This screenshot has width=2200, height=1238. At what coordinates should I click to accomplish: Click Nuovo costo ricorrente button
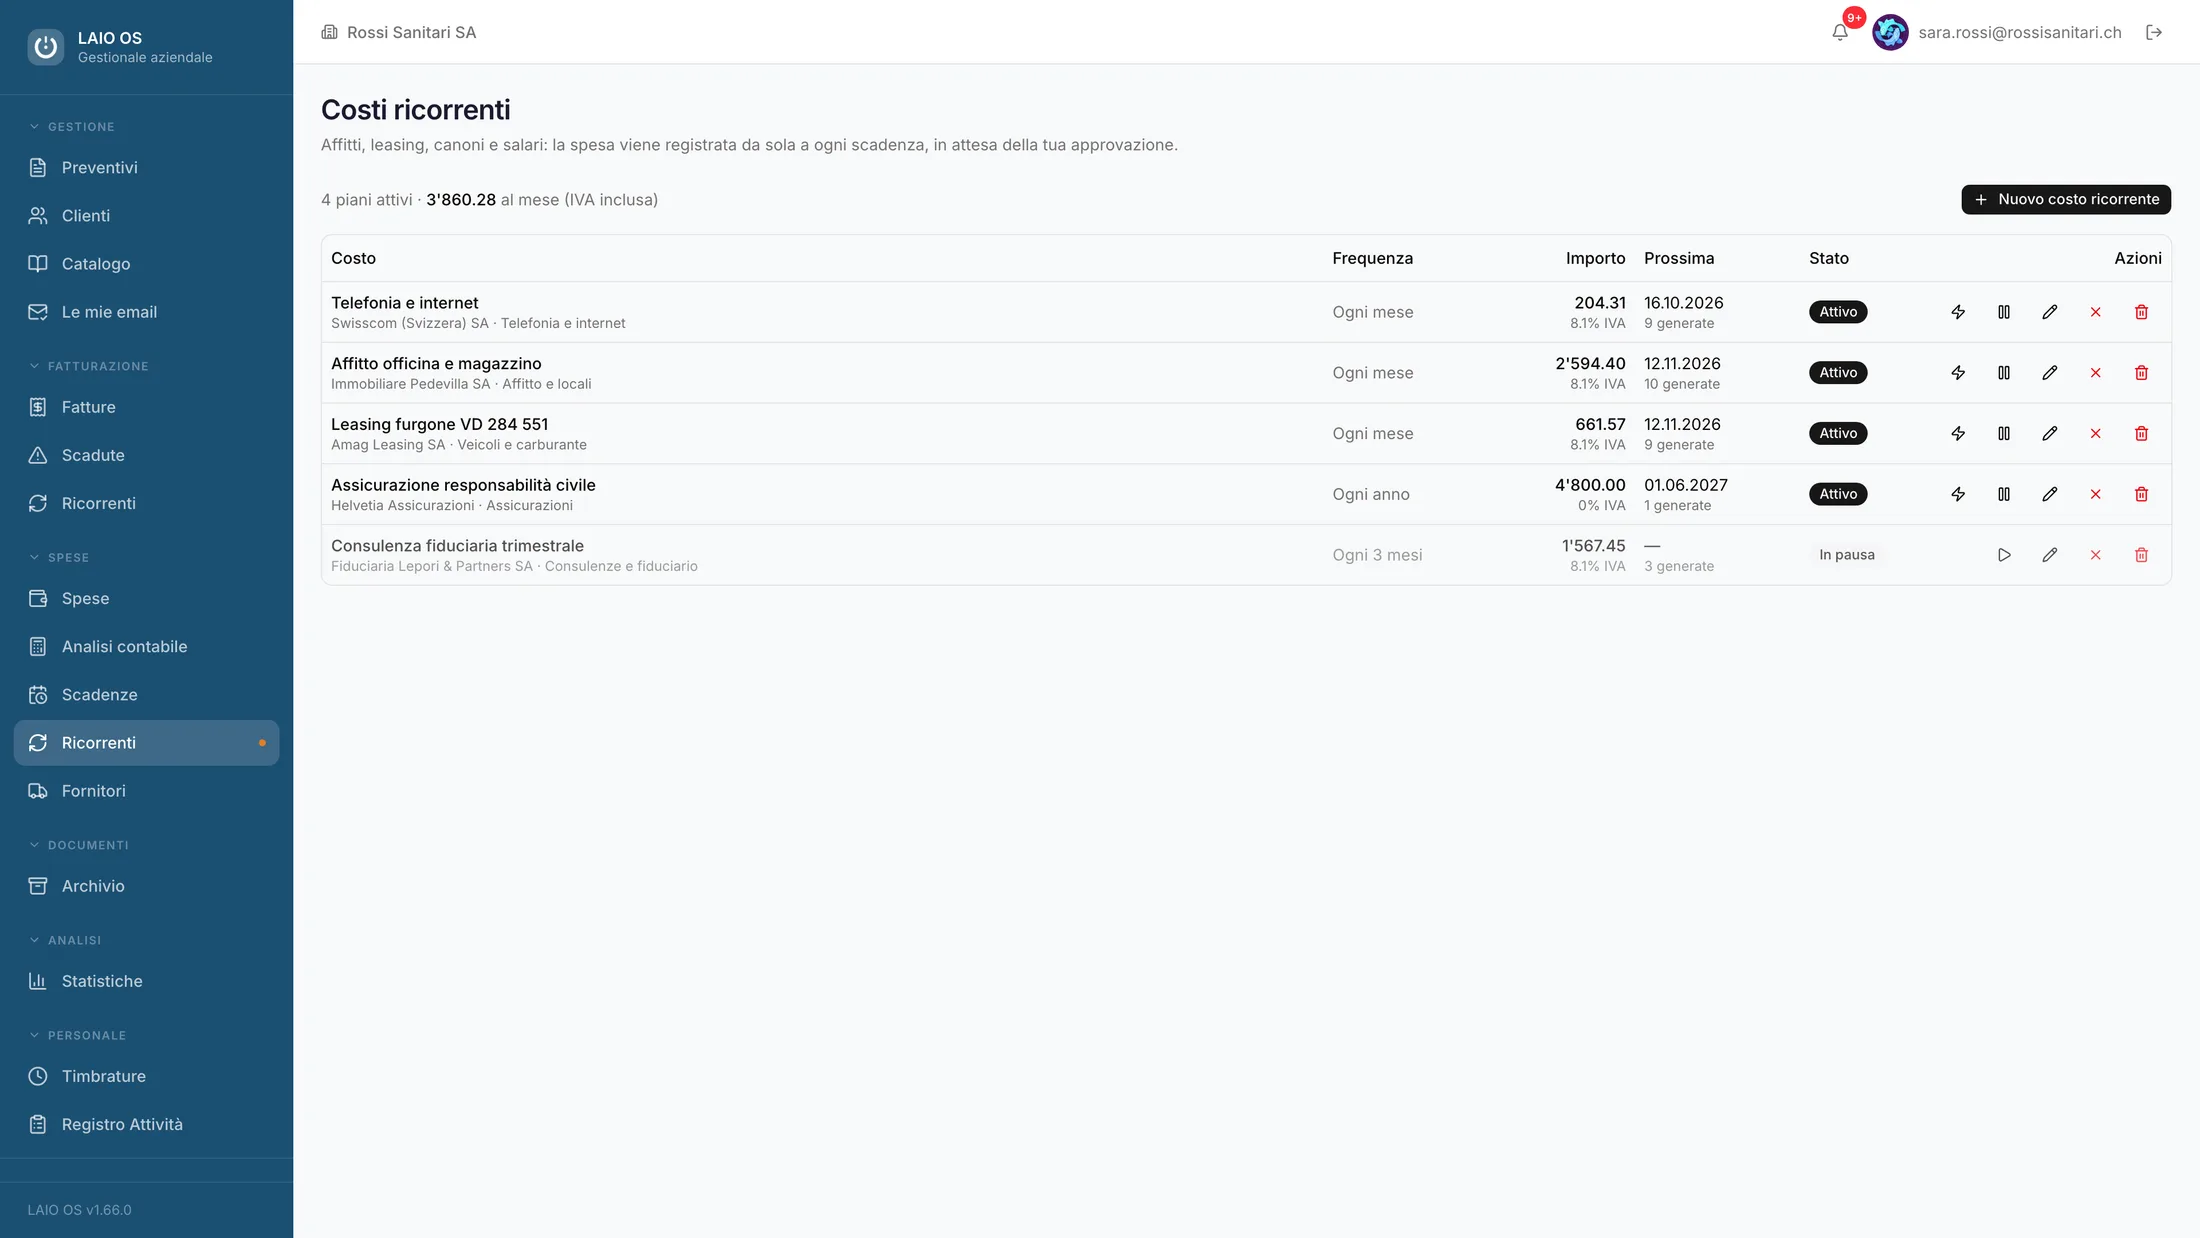tap(2066, 199)
